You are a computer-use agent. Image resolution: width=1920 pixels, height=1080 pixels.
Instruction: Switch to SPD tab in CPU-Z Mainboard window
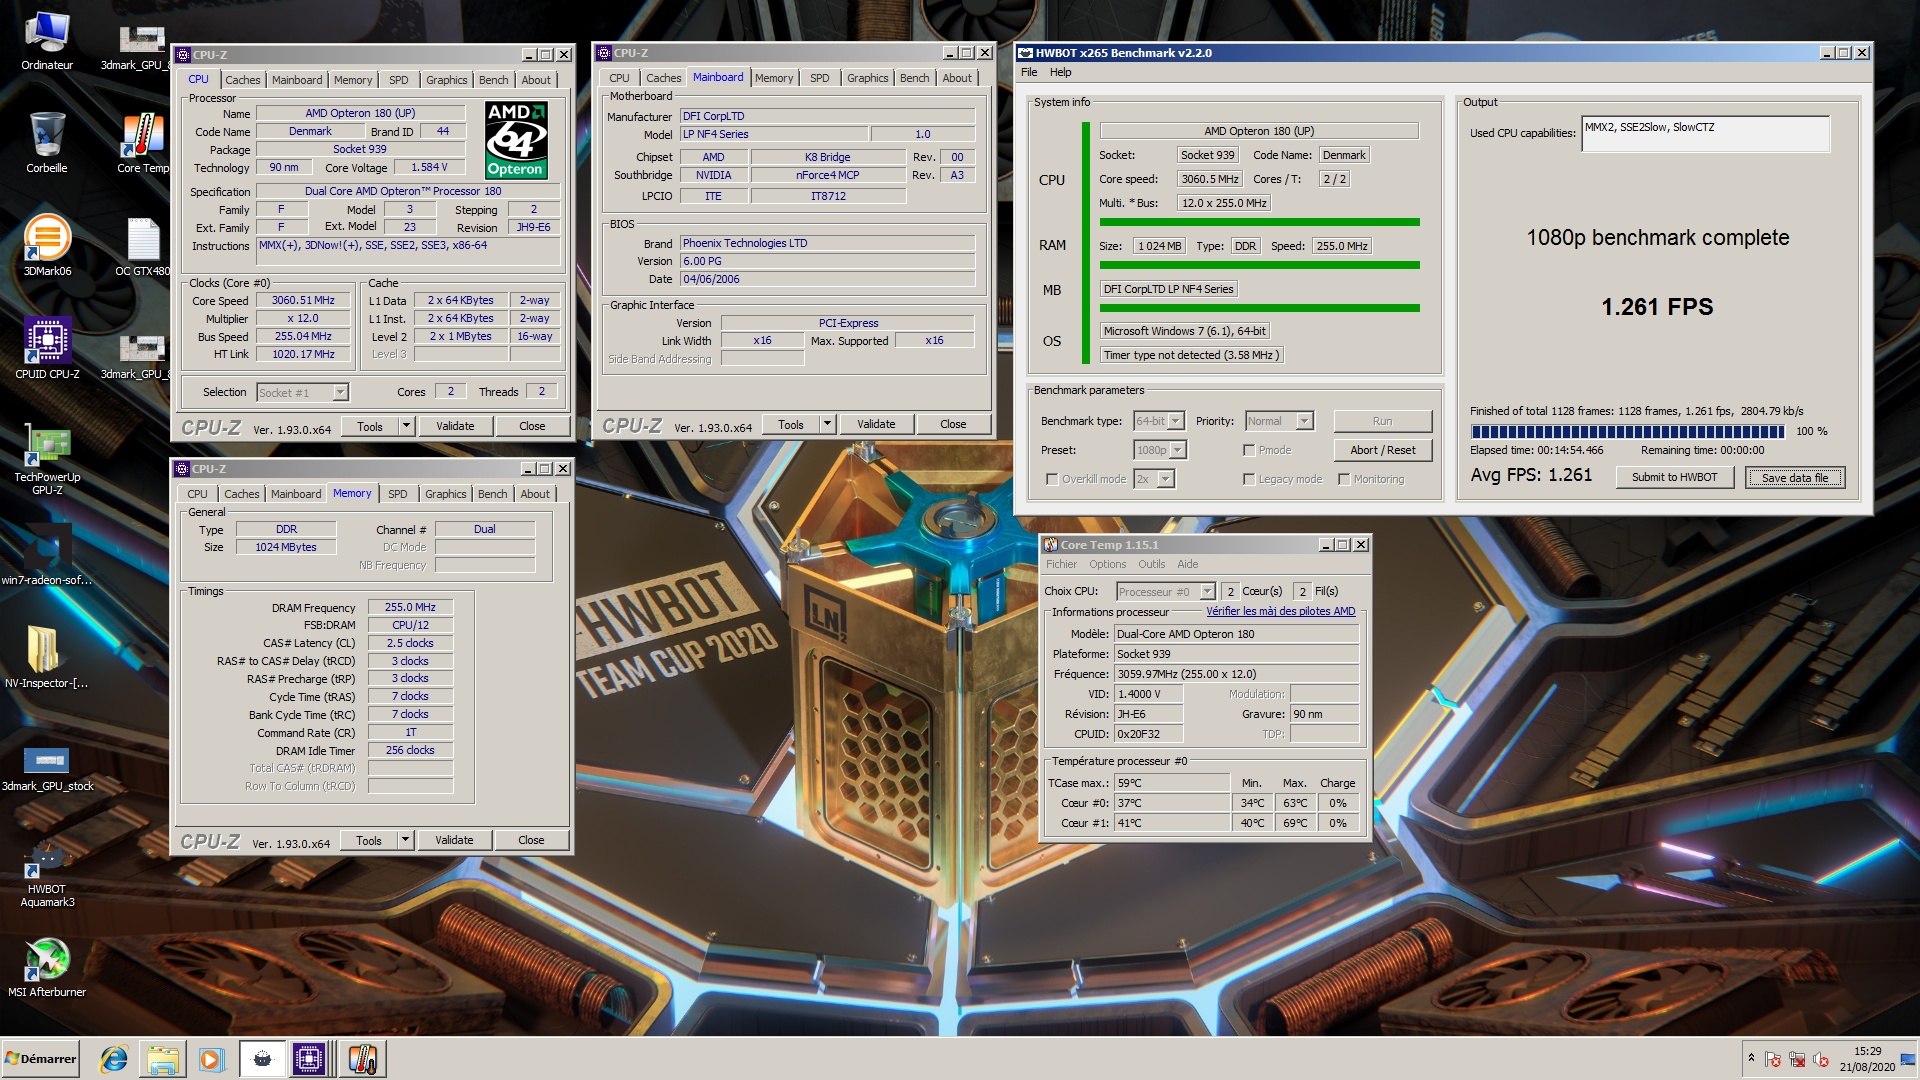[x=819, y=78]
